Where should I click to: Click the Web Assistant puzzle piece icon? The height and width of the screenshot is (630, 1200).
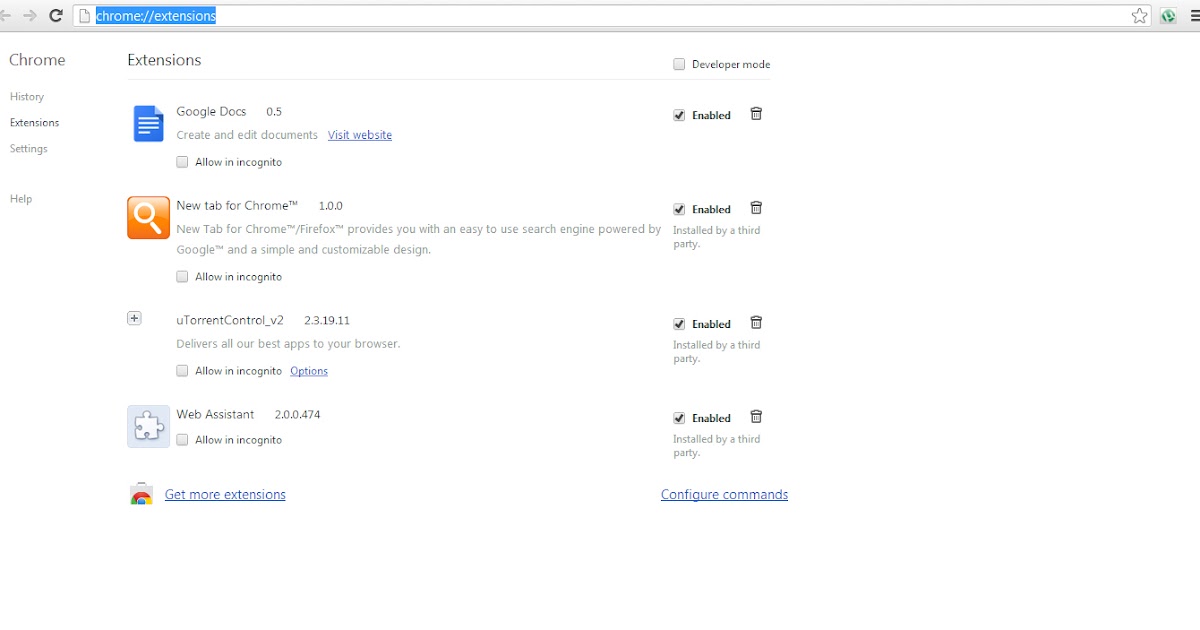[x=148, y=426]
